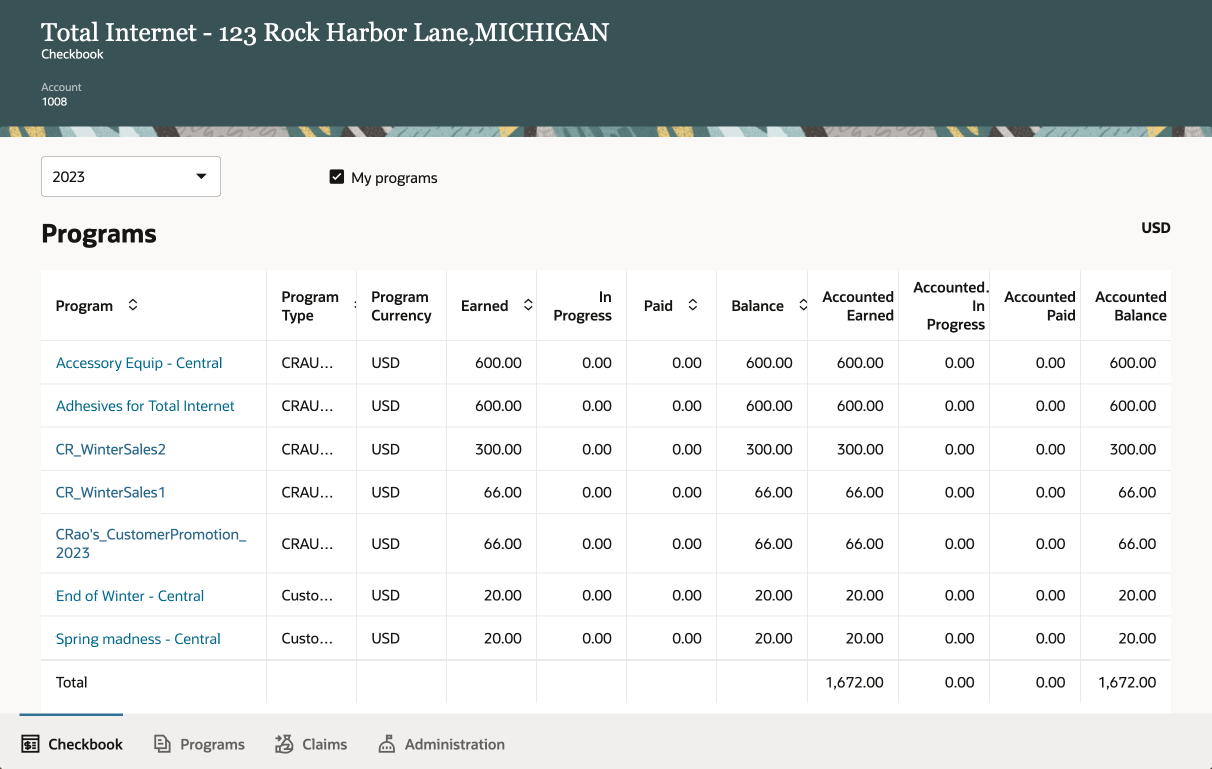Click the Claims tab icon

click(284, 744)
